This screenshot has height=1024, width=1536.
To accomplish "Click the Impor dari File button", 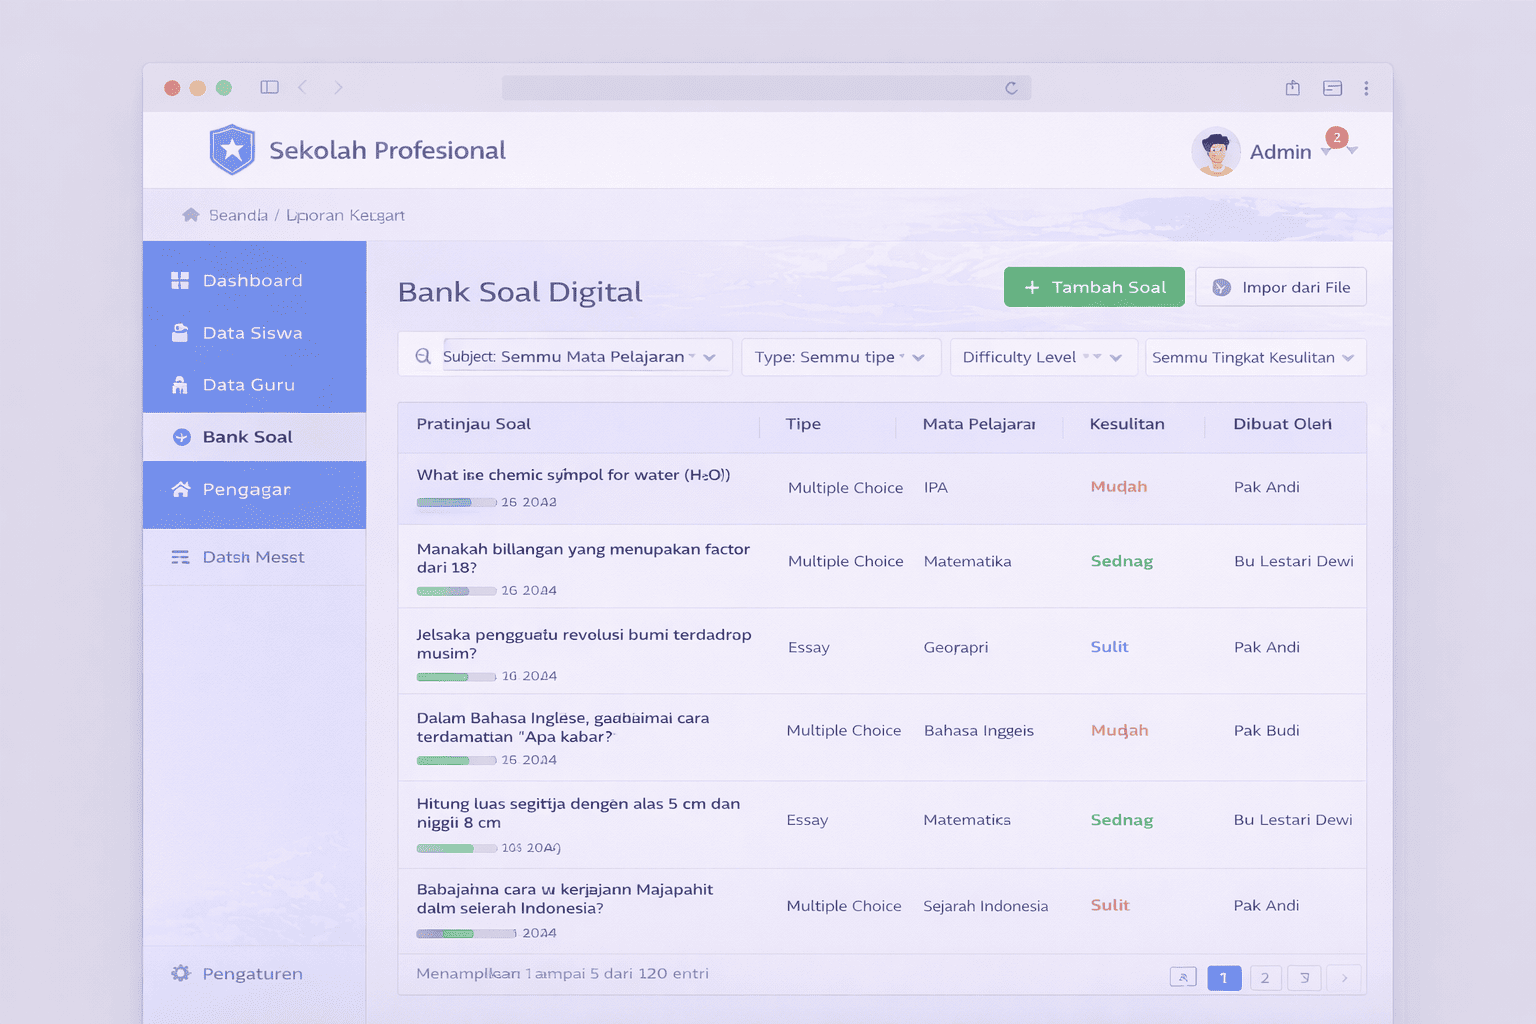I will [1280, 287].
